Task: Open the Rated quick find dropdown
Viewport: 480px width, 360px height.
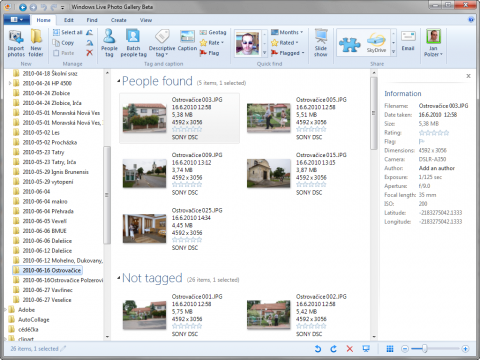Action: coord(284,43)
